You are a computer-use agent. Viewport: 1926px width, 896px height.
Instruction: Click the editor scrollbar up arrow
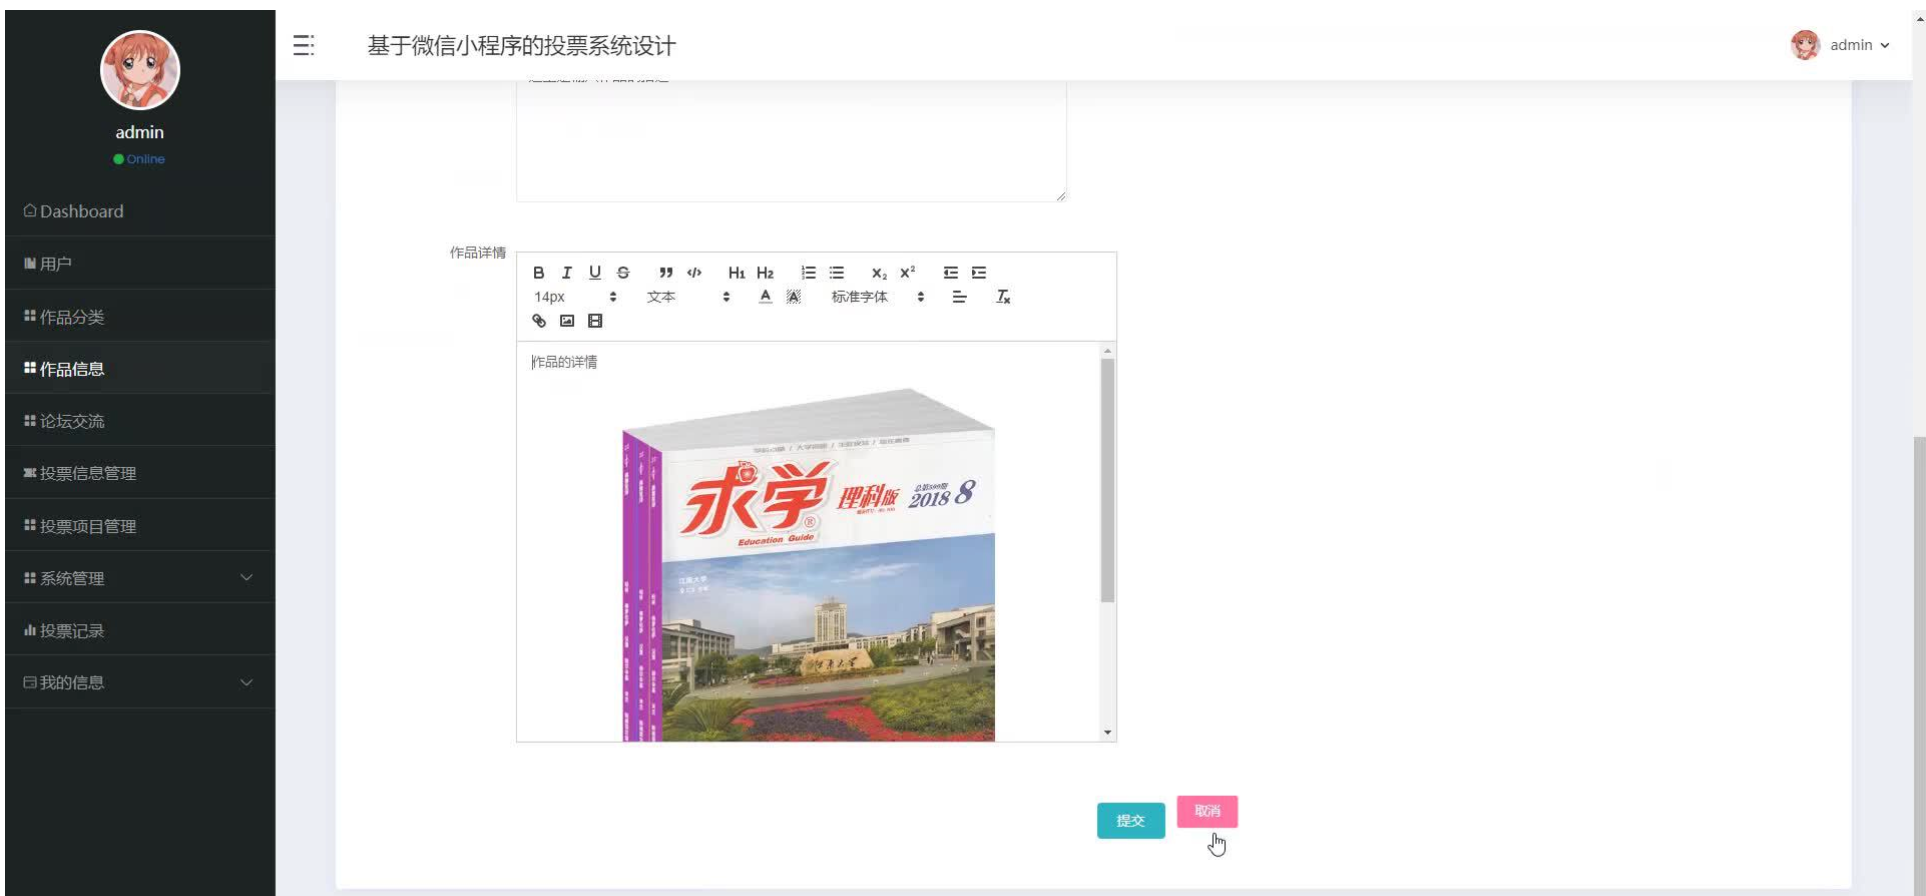(x=1107, y=350)
